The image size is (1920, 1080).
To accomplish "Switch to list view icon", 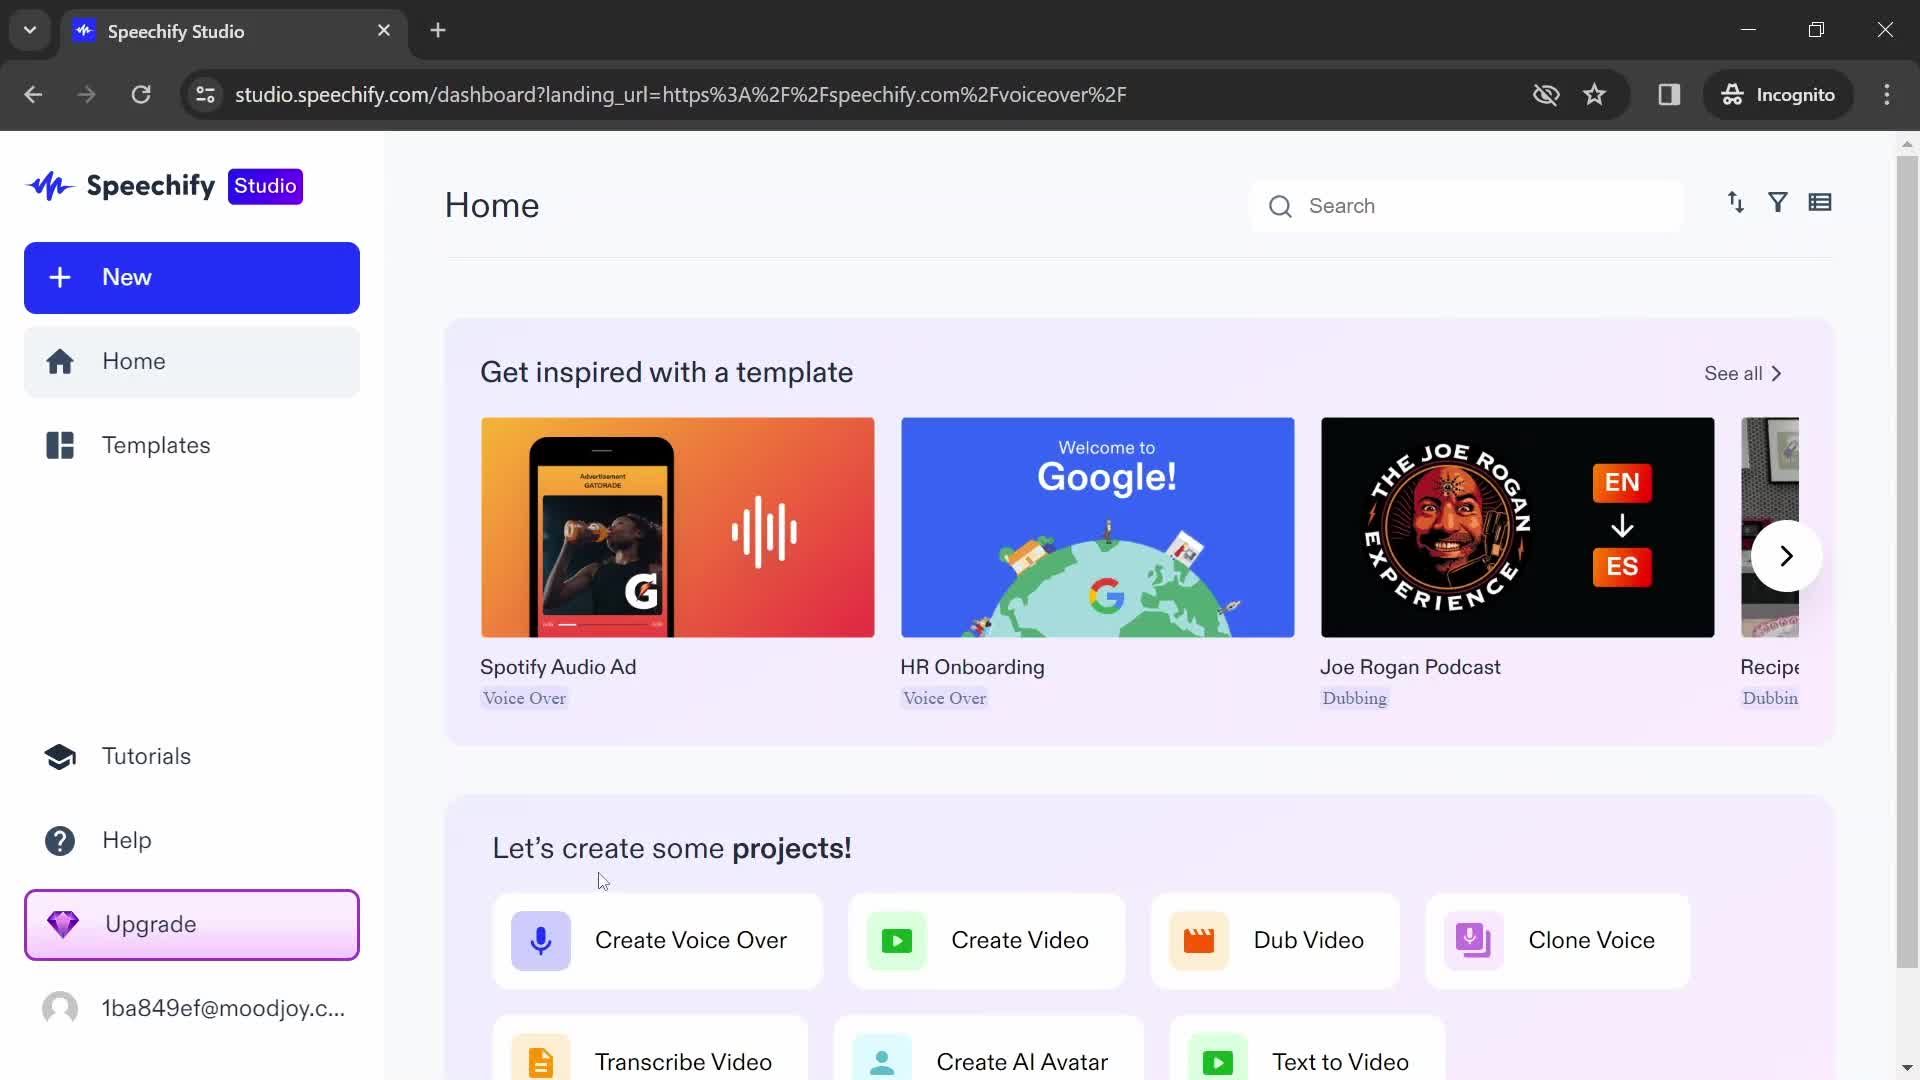I will (1820, 203).
